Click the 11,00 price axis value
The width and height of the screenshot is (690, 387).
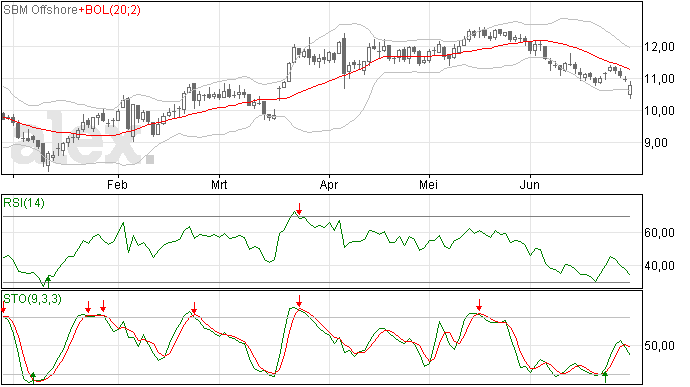[659, 79]
